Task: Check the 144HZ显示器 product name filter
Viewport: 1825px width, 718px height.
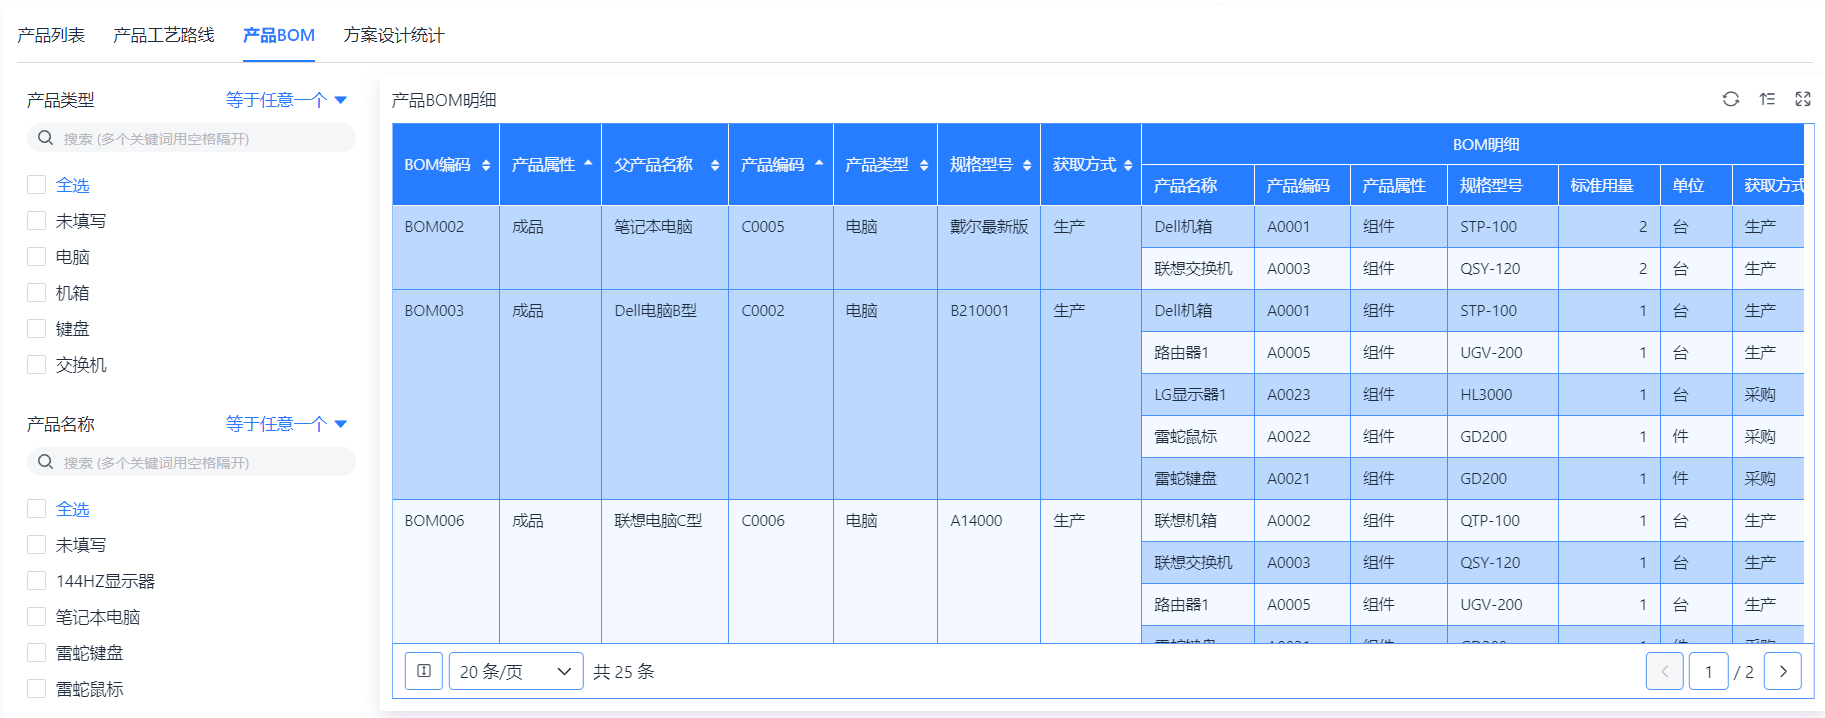Action: pyautogui.click(x=37, y=581)
